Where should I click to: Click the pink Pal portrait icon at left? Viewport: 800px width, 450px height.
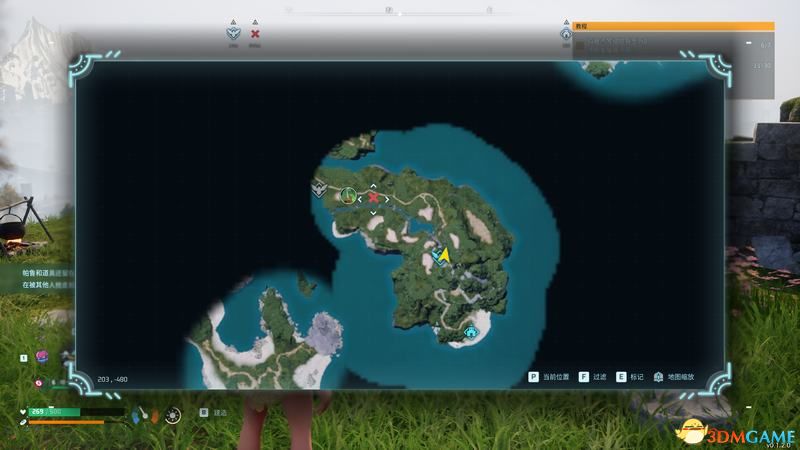(42, 356)
